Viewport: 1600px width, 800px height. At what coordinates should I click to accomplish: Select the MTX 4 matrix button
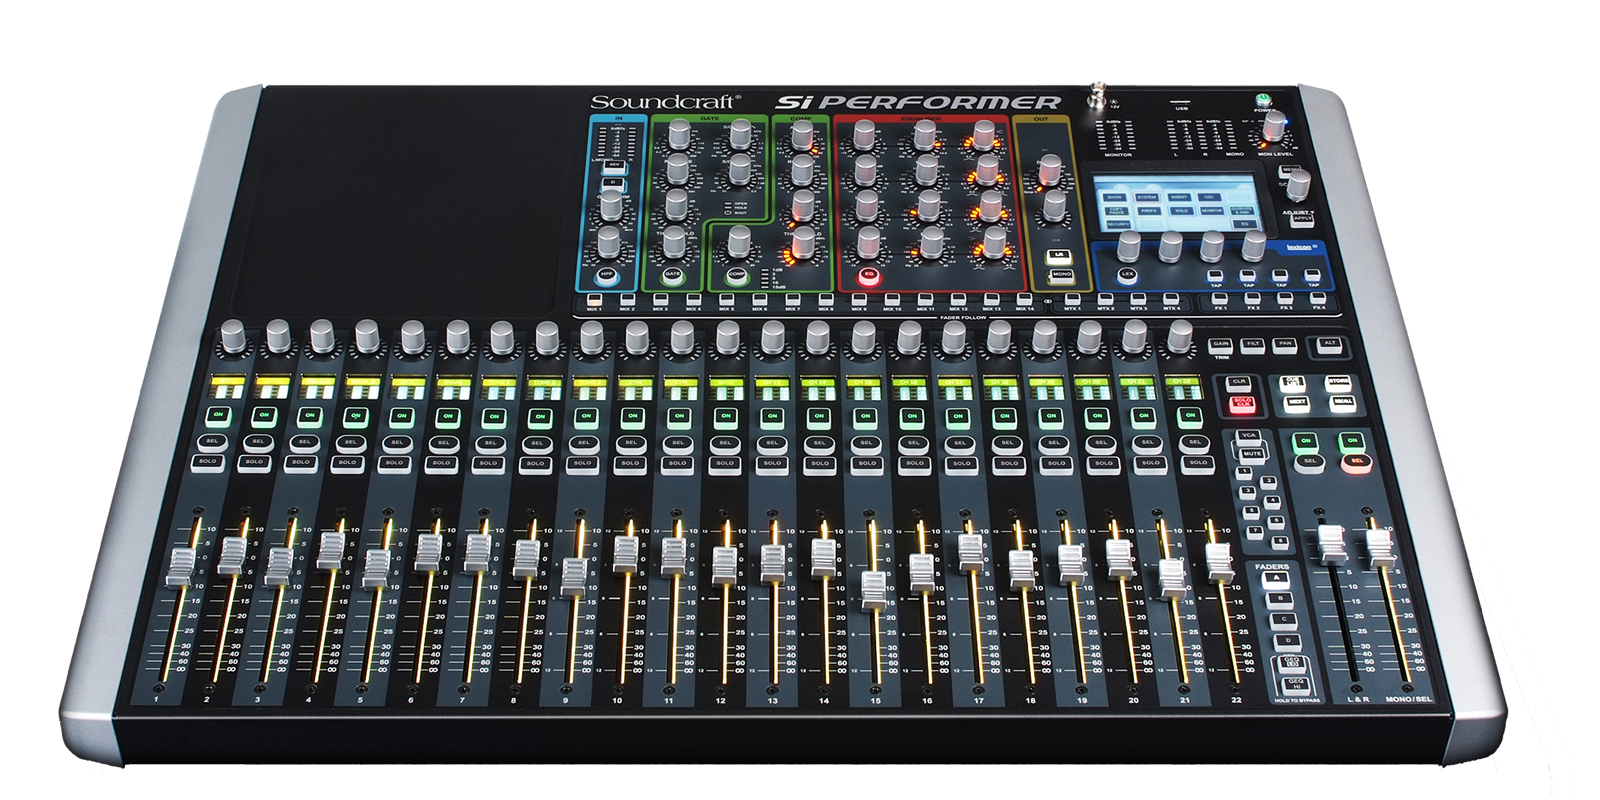(1171, 298)
